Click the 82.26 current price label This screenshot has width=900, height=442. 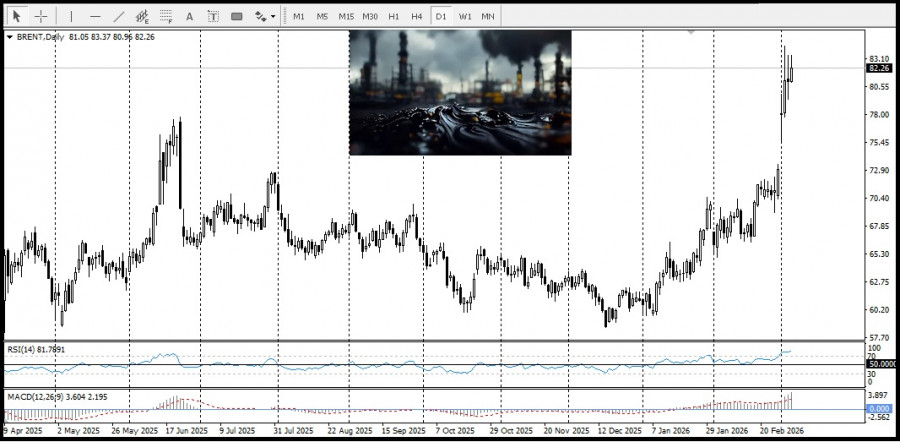(x=879, y=68)
